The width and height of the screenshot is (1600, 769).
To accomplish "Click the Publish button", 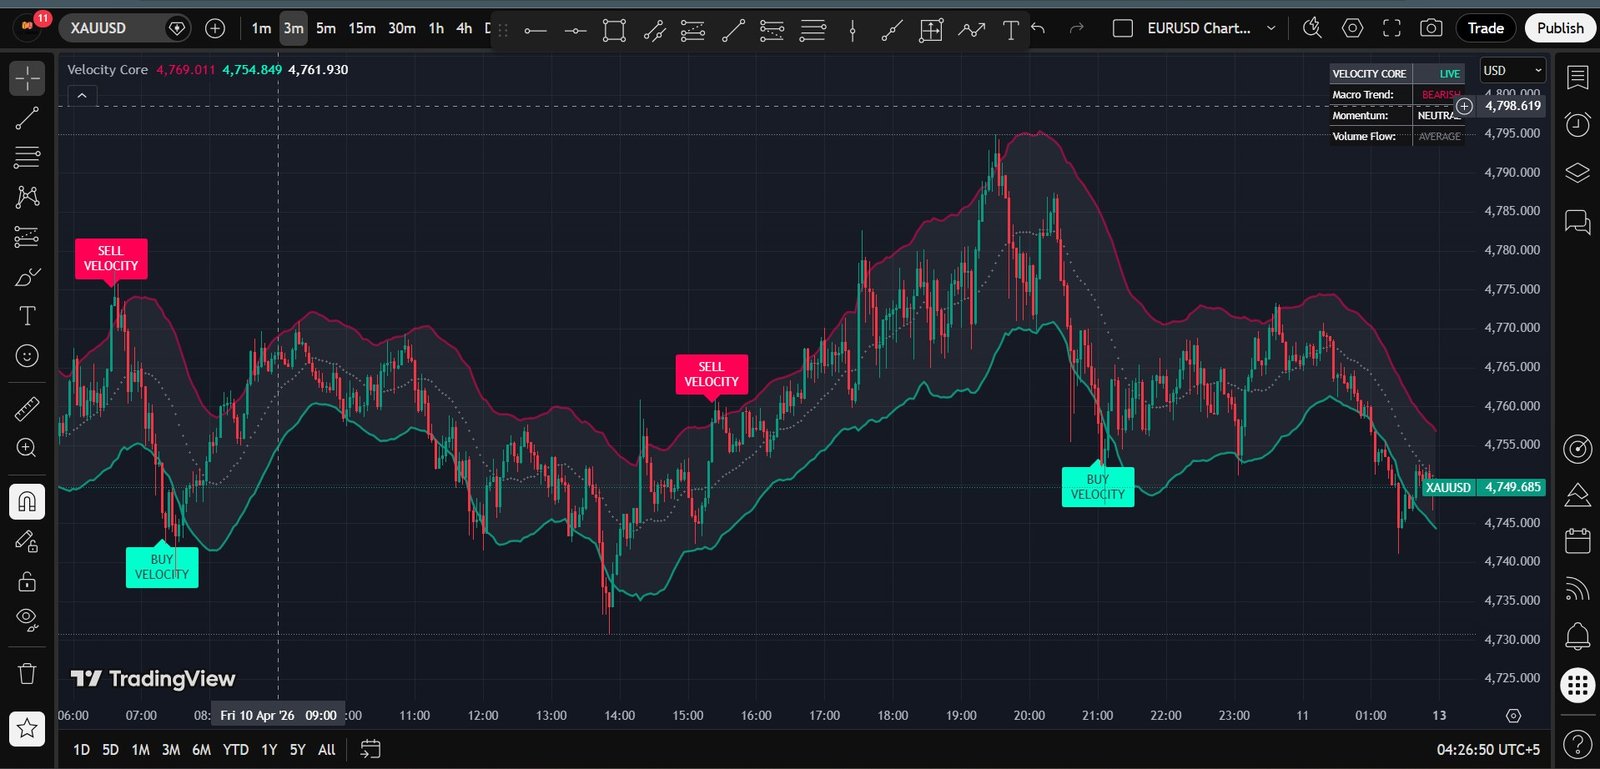I will (x=1560, y=28).
